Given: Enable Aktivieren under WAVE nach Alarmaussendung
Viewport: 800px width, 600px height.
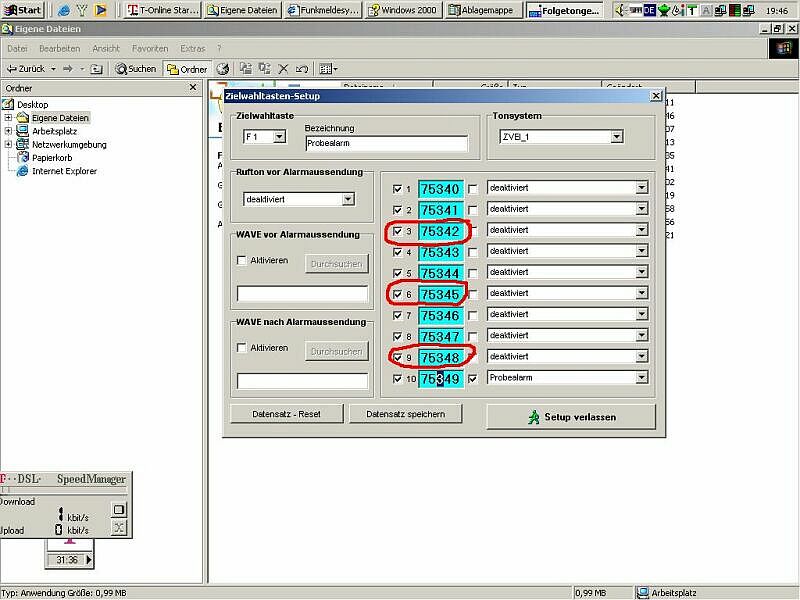Looking at the screenshot, I should 242,348.
